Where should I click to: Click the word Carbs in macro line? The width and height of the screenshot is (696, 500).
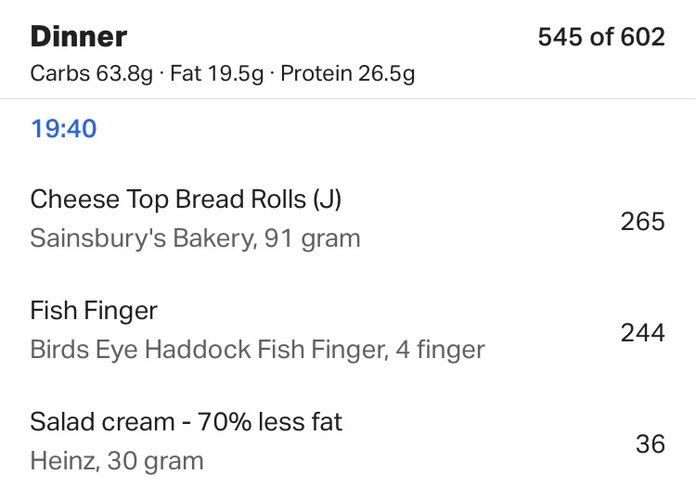point(60,73)
